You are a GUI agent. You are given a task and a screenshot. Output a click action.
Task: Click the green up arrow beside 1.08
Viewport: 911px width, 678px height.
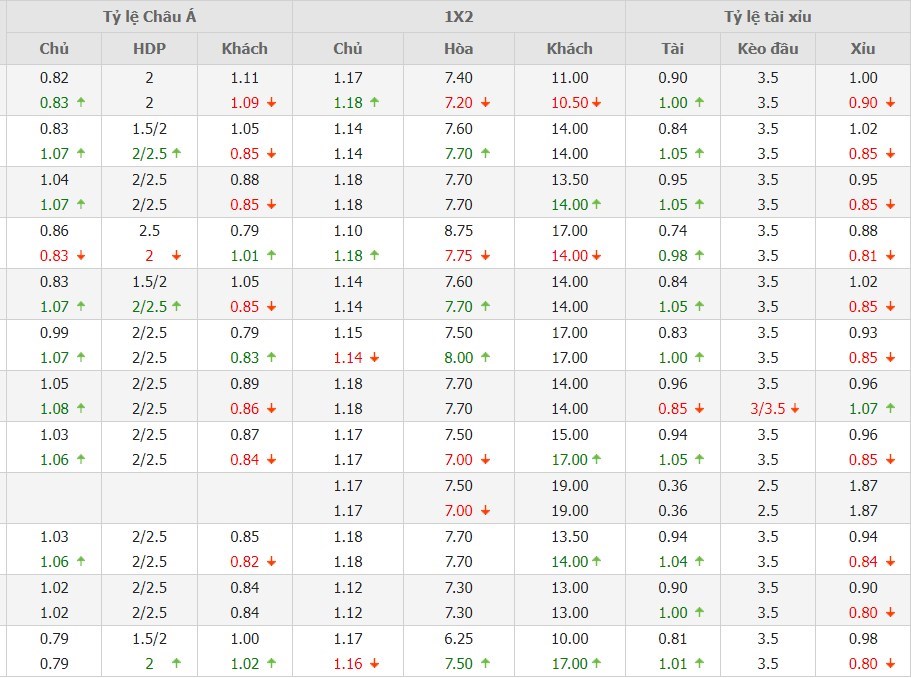pos(80,408)
